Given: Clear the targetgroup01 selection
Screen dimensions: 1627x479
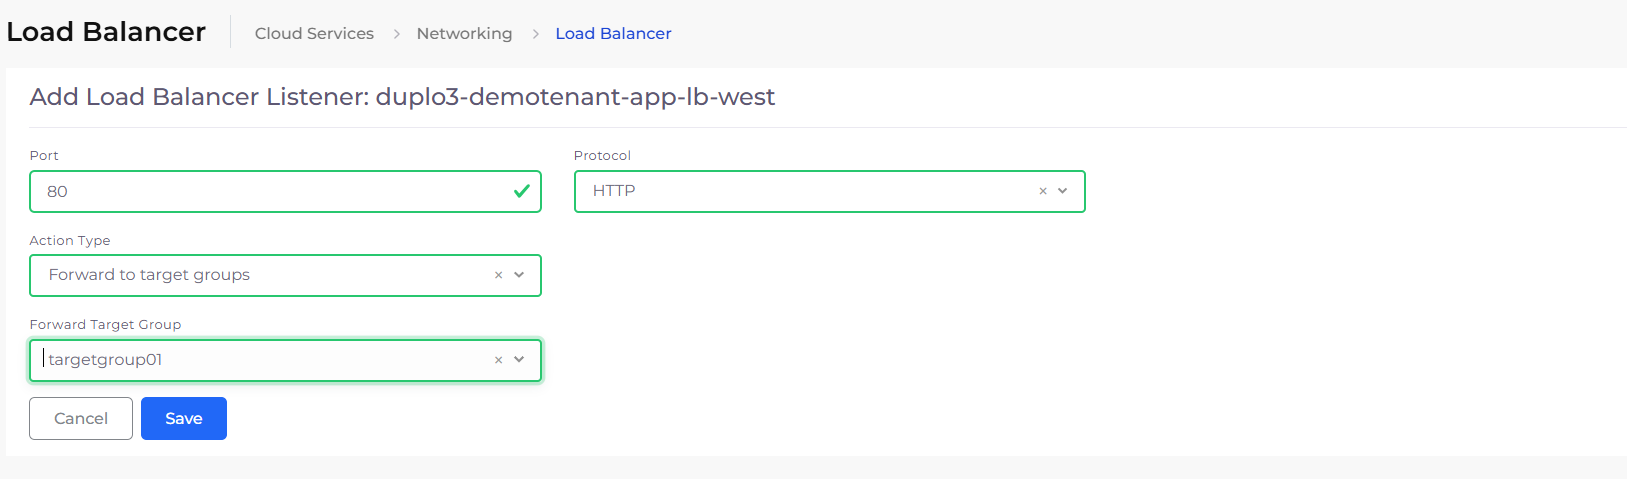Looking at the screenshot, I should pyautogui.click(x=498, y=360).
